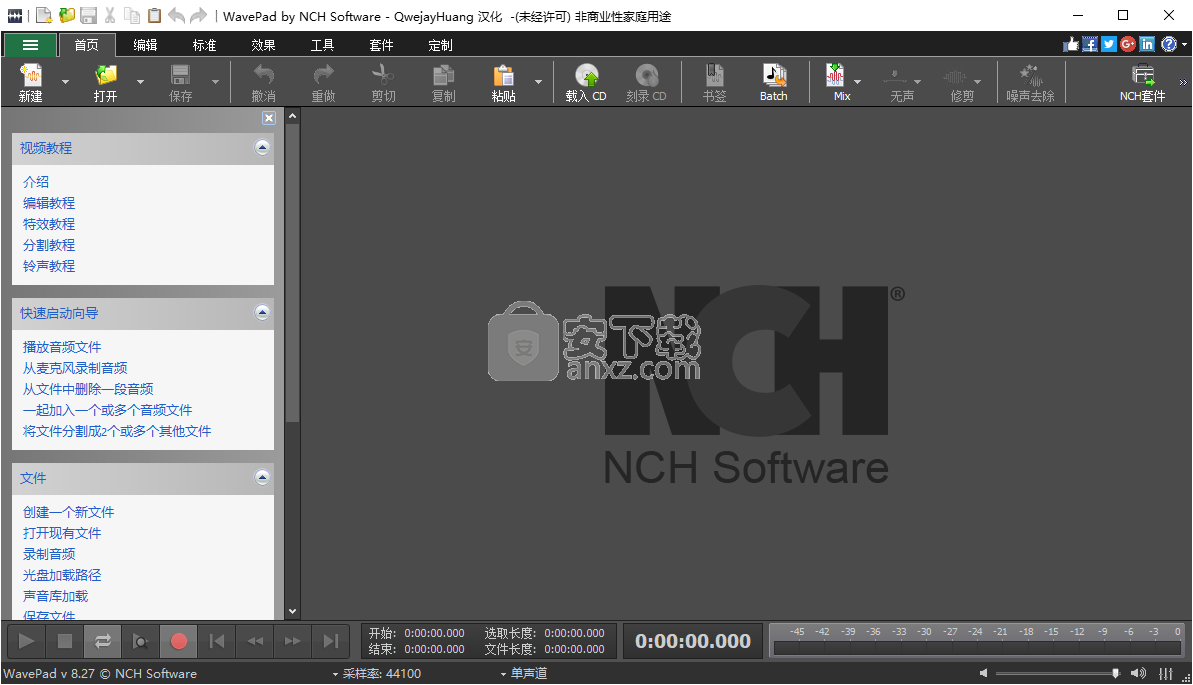
Task: Switch to the 套件 tab
Action: (x=381, y=45)
